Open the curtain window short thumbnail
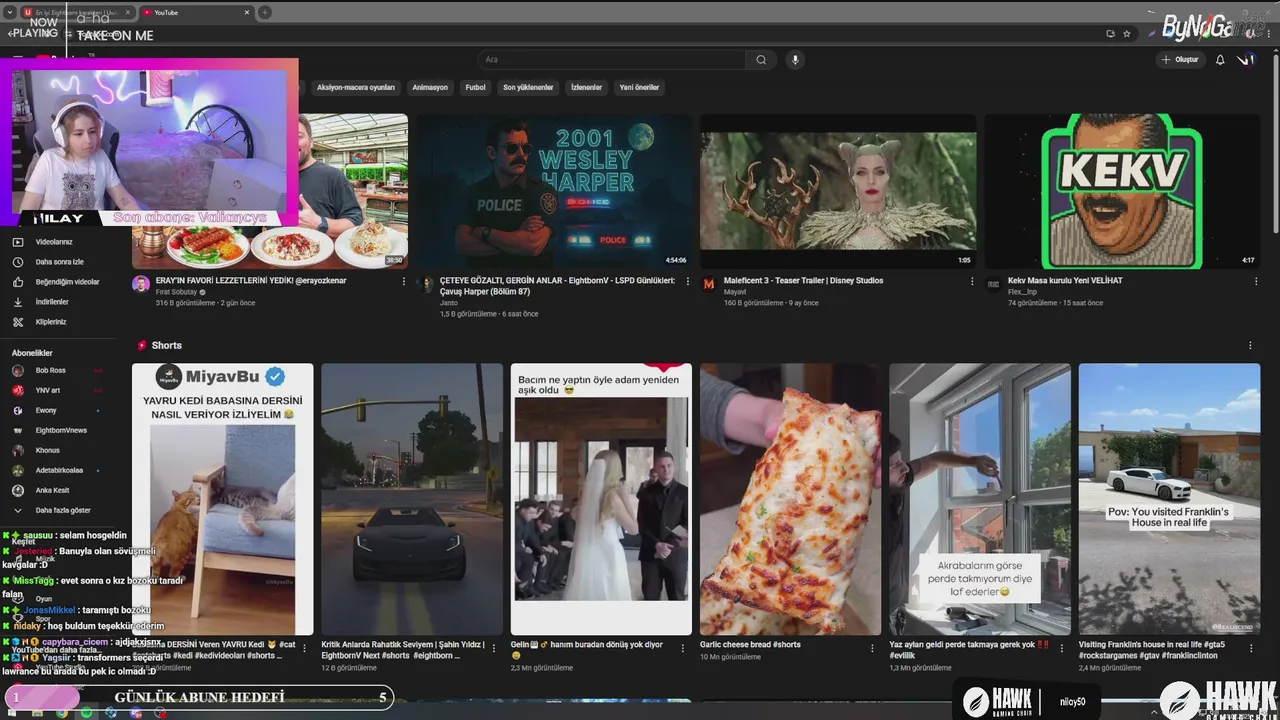This screenshot has height=720, width=1280. point(980,499)
